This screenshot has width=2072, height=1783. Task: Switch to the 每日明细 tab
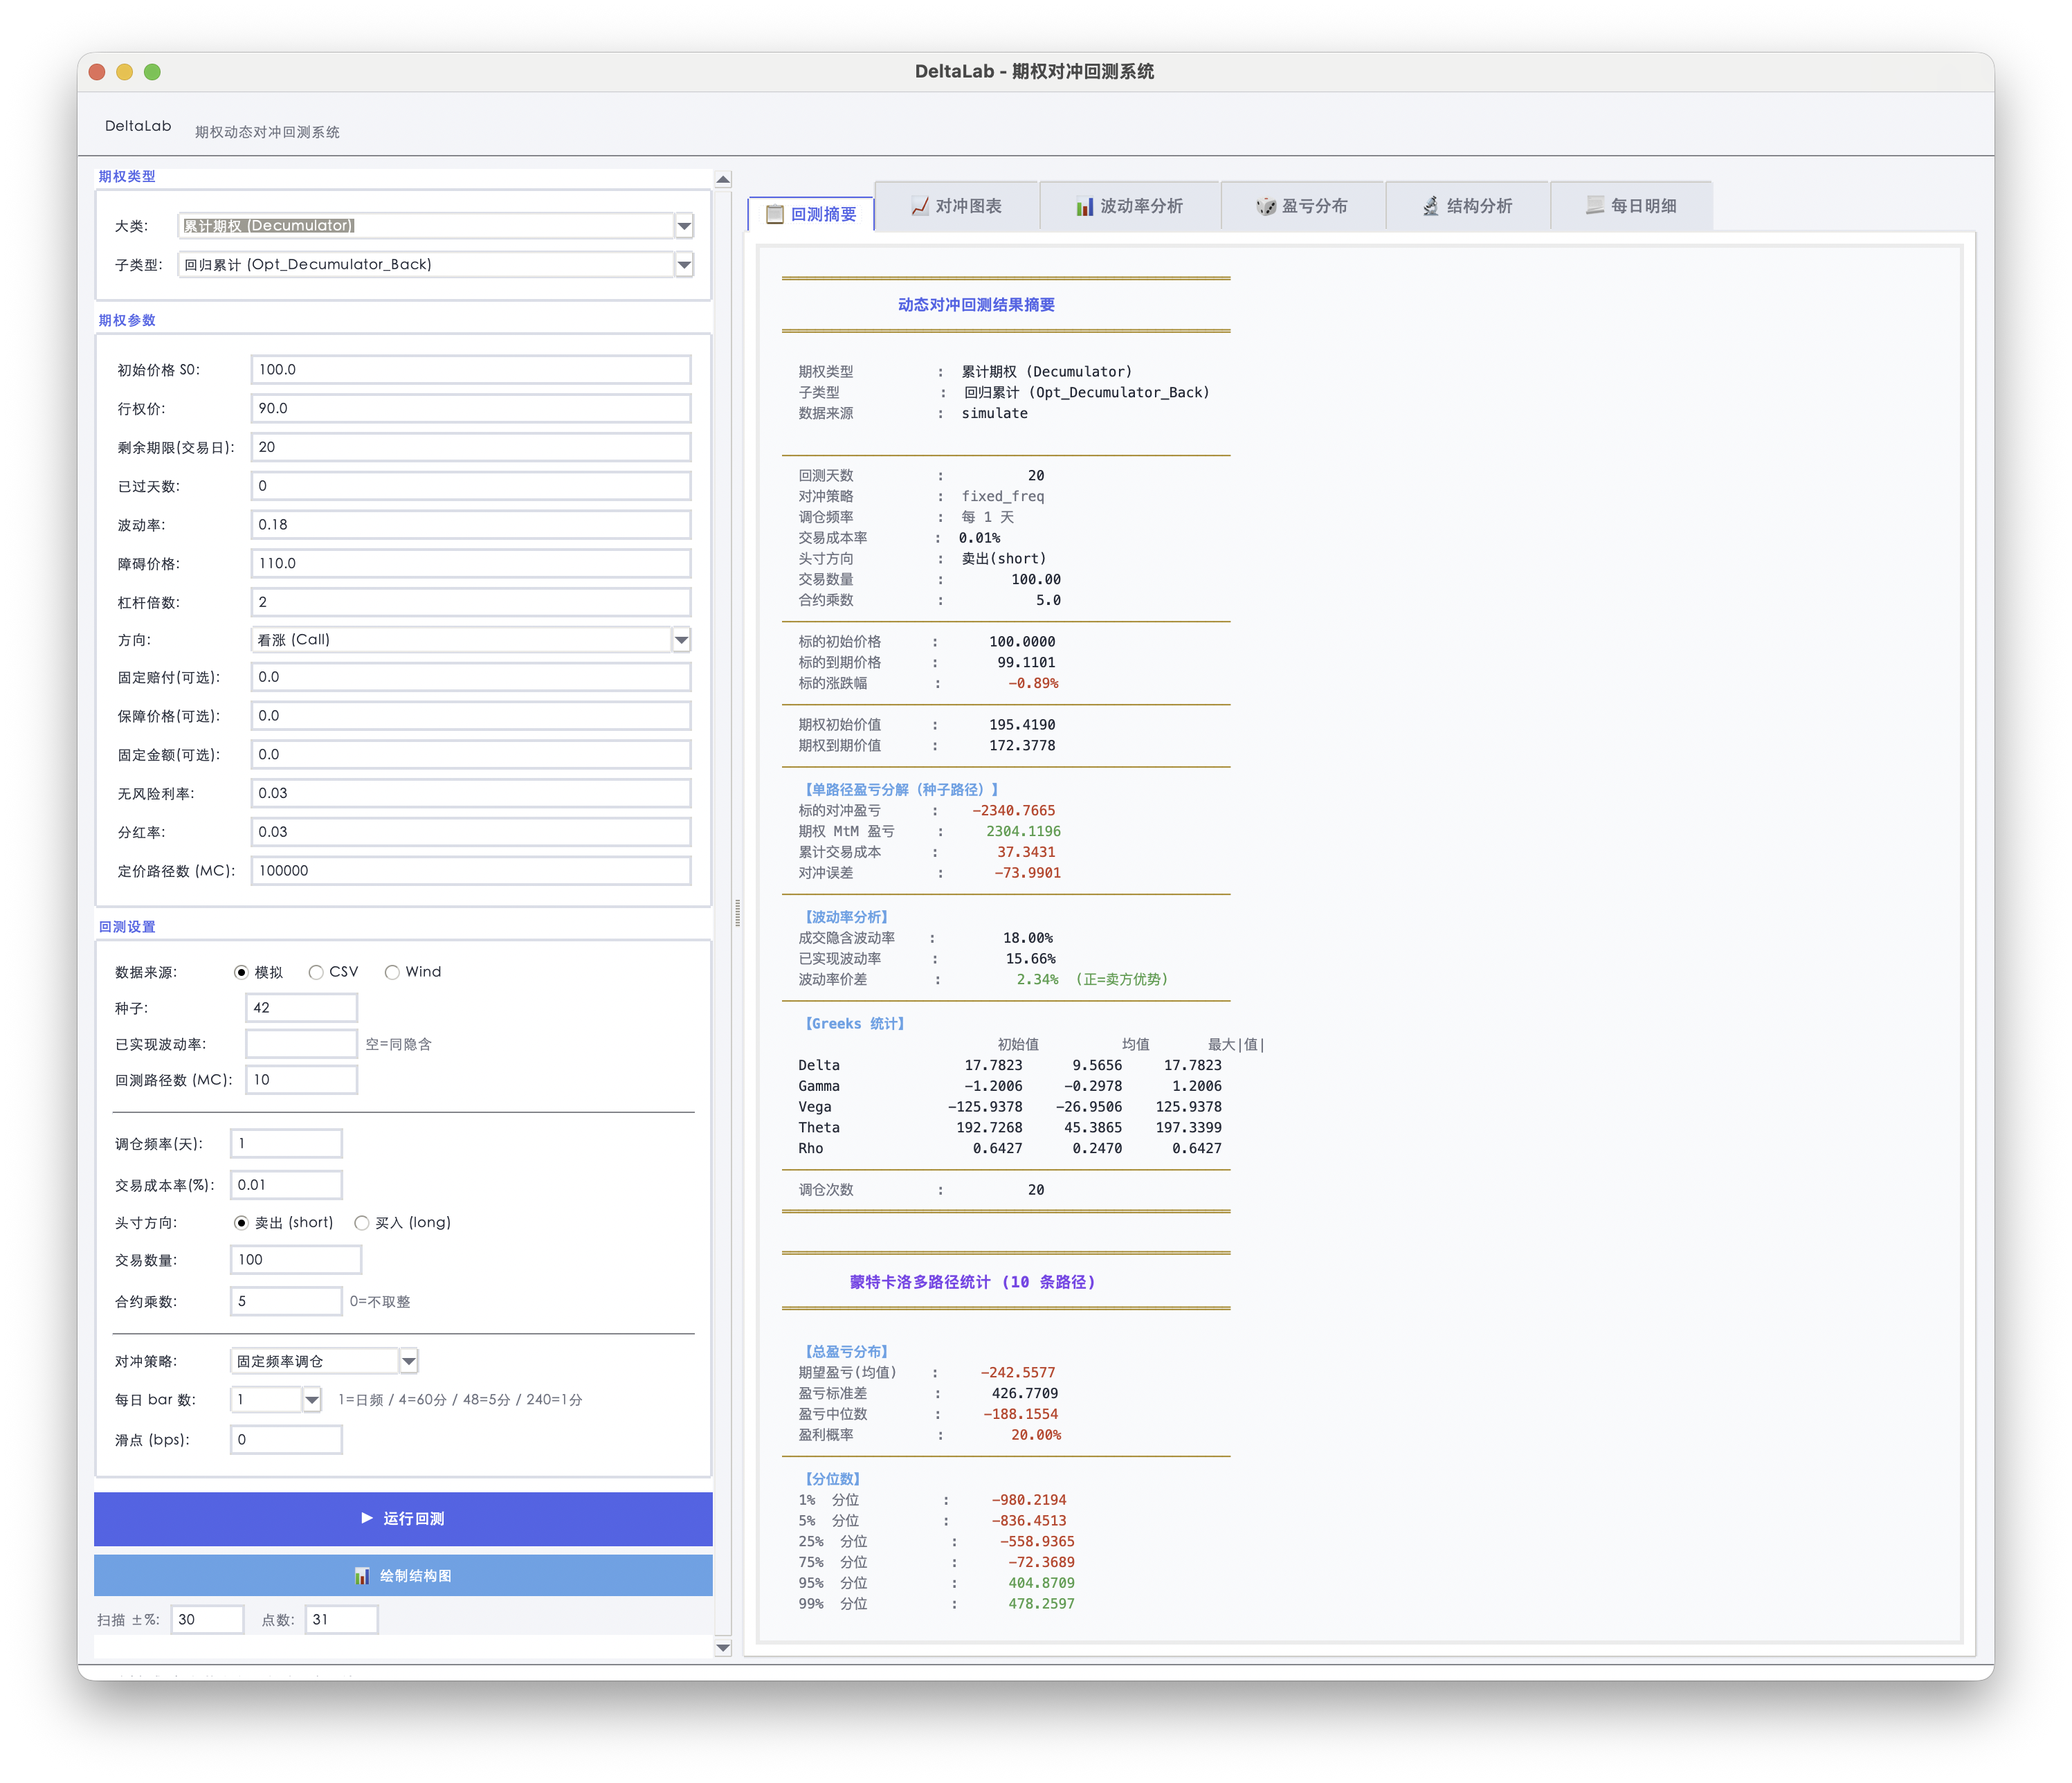coord(1632,206)
